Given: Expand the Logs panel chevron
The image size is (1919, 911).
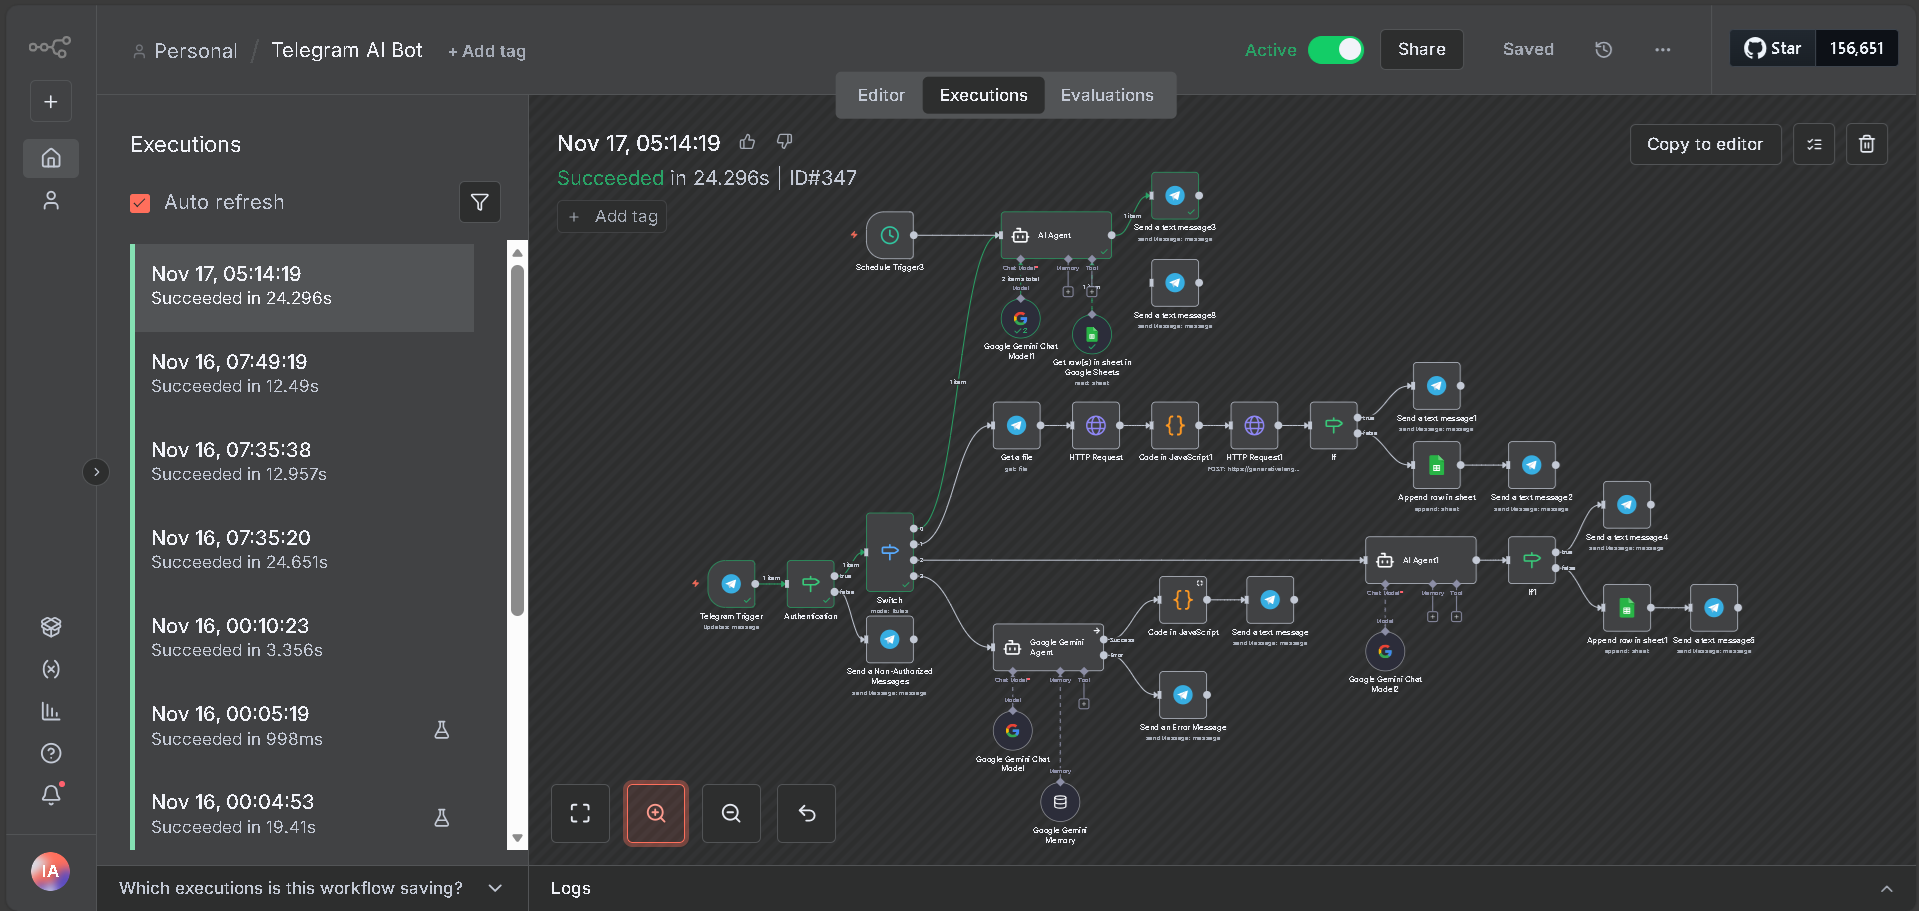Looking at the screenshot, I should [1886, 888].
